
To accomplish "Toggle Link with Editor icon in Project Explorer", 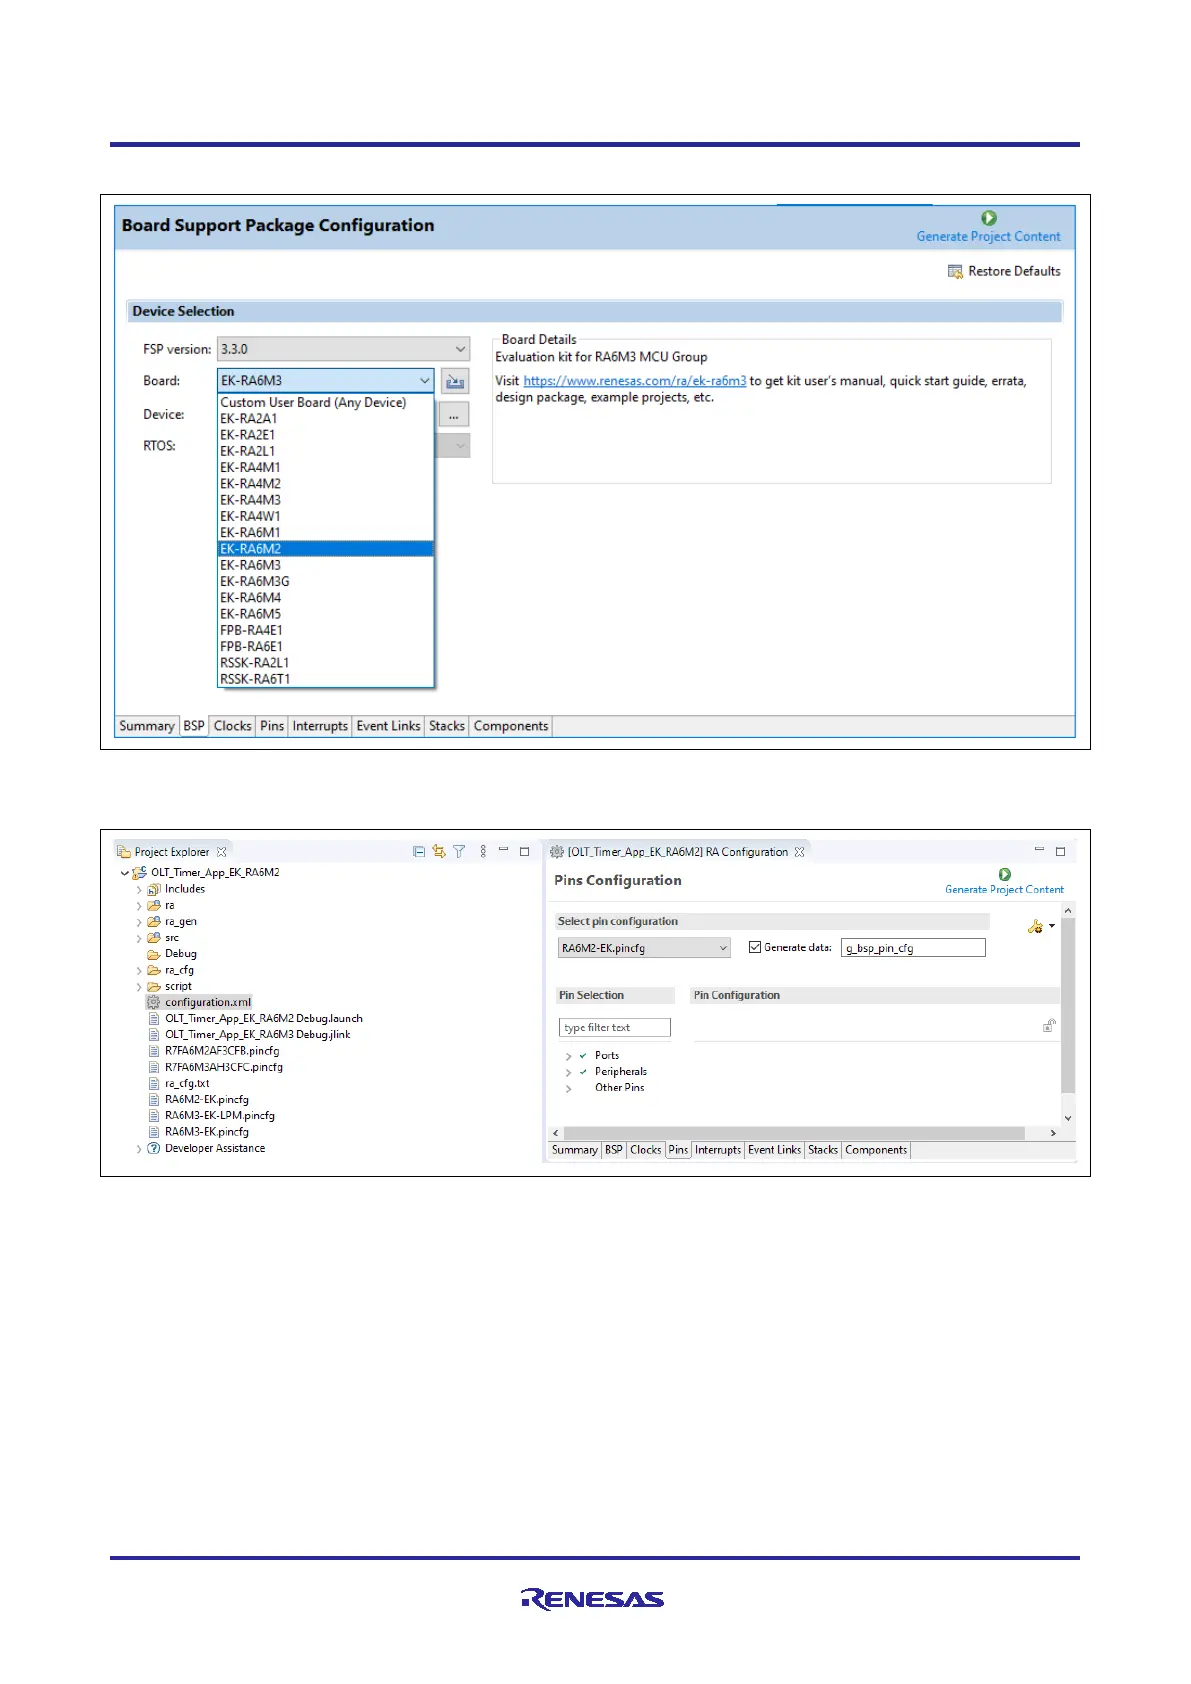I will (x=438, y=852).
